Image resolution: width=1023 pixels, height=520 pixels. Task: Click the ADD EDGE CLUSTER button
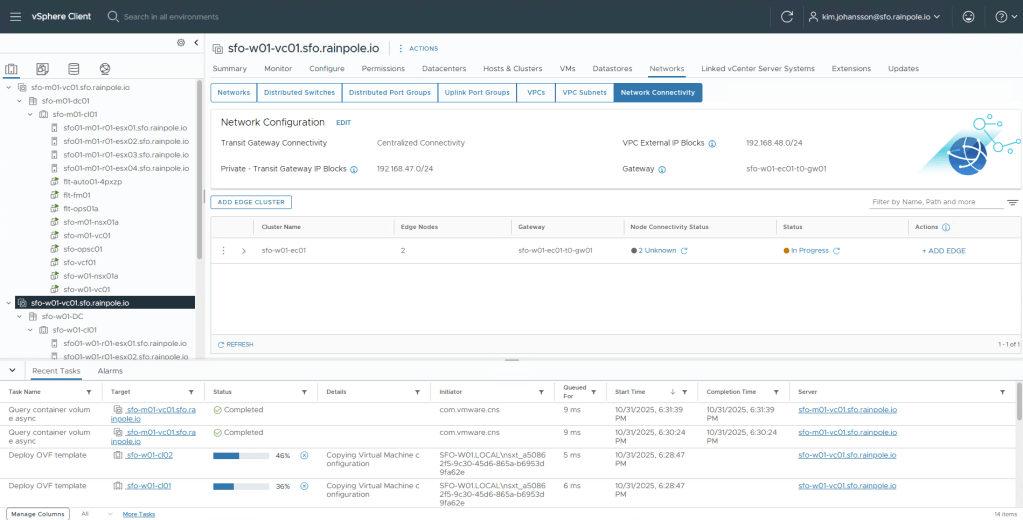tap(250, 202)
